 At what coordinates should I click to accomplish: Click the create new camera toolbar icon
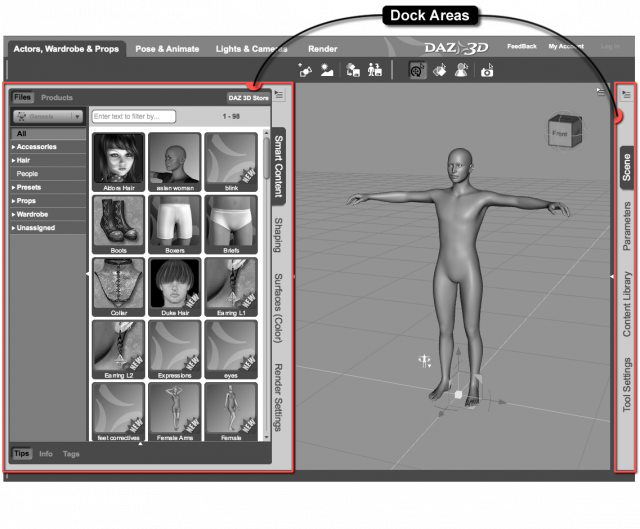coord(305,70)
